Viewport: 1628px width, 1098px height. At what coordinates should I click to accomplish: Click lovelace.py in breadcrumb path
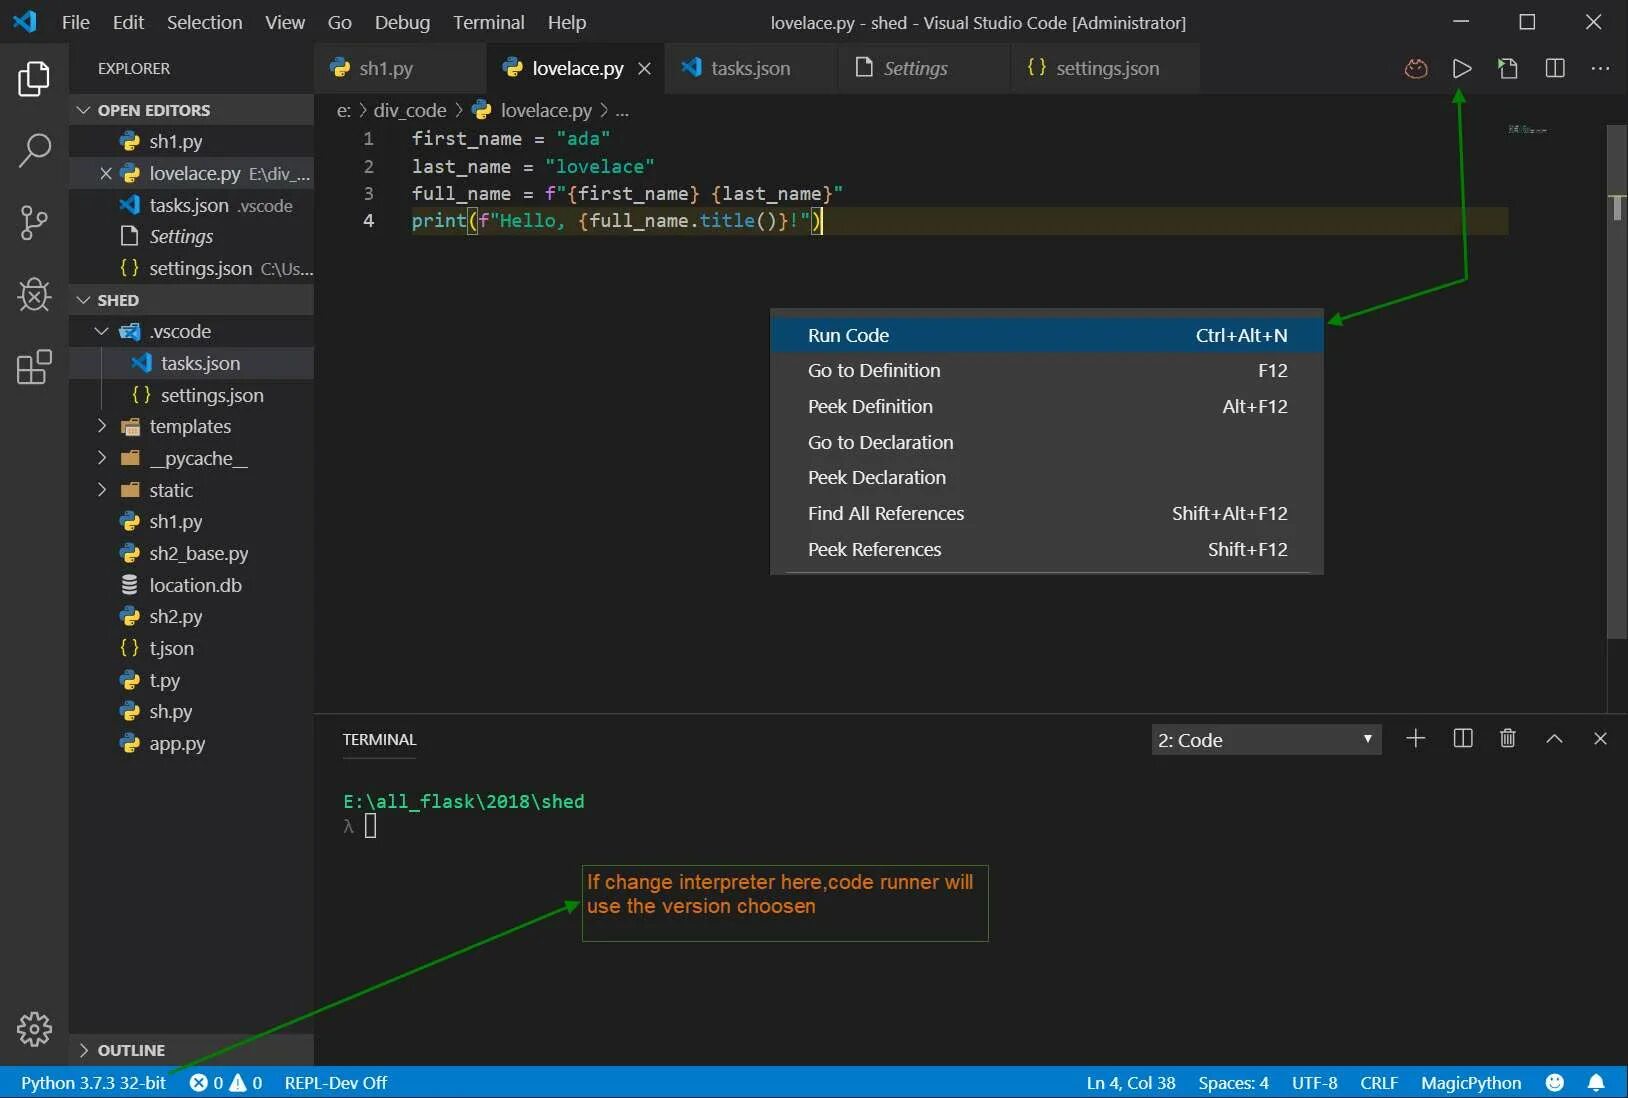point(546,110)
